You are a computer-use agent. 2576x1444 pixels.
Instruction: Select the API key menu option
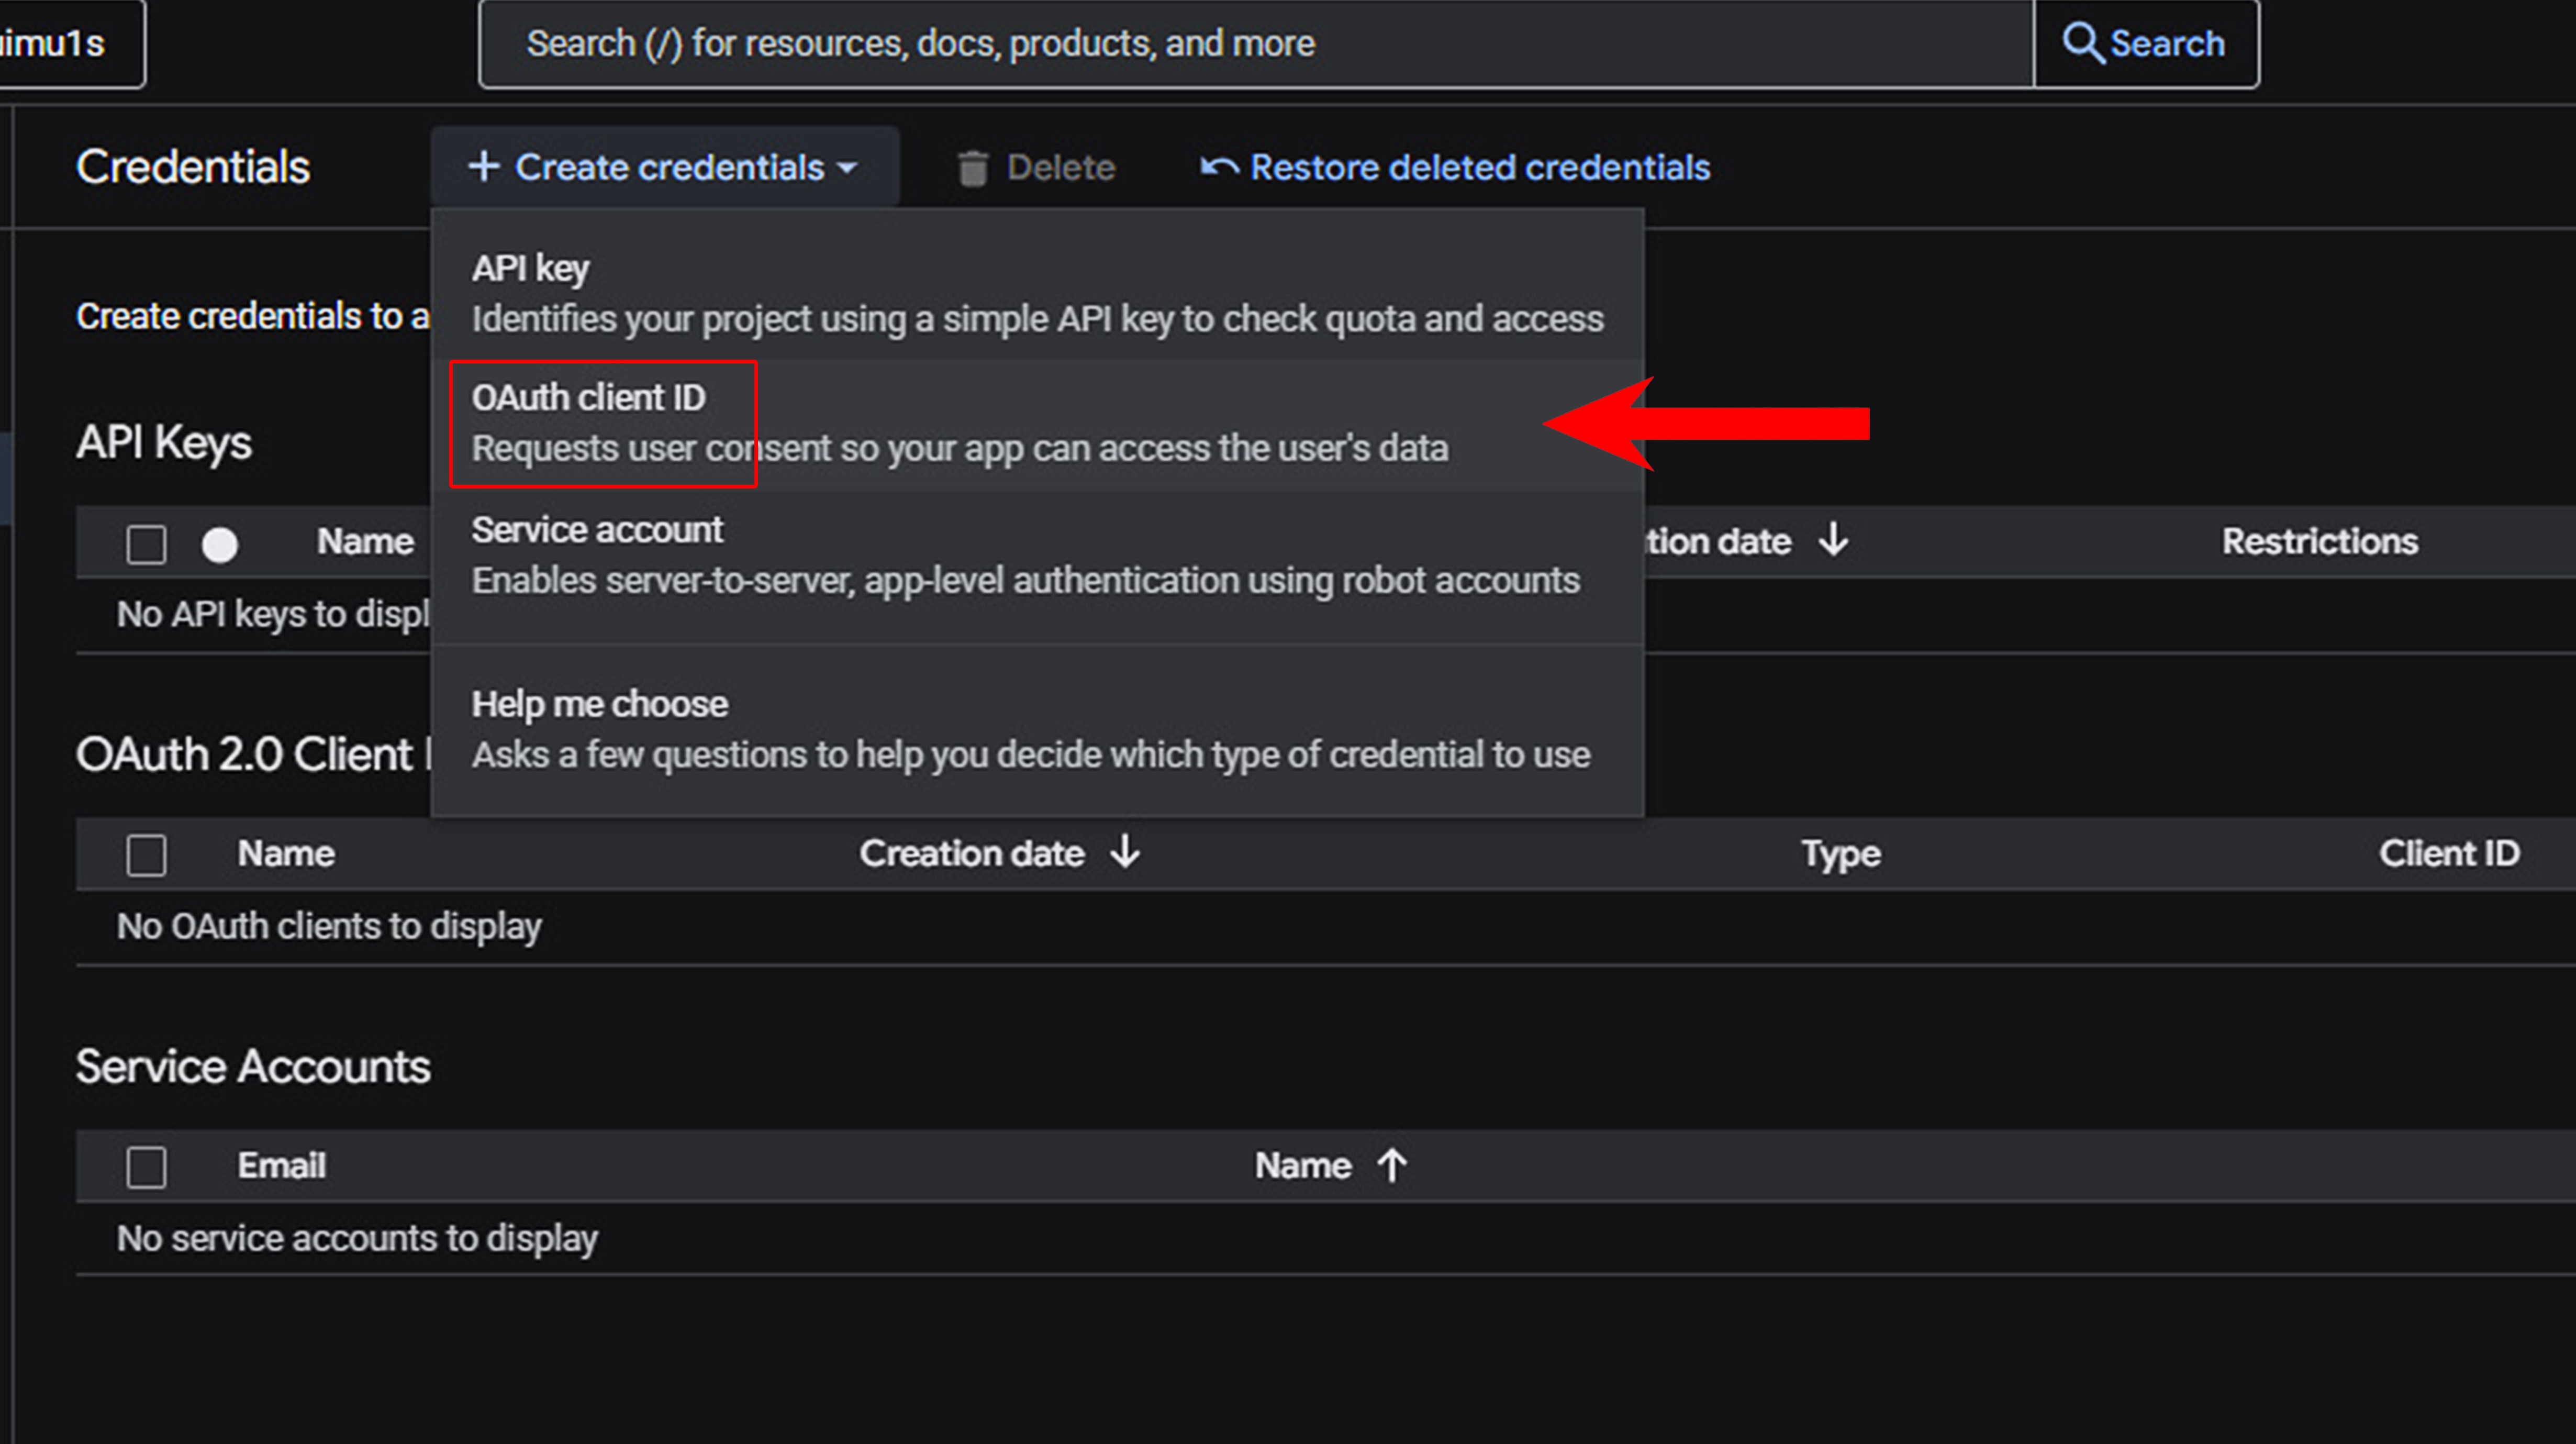coord(1036,293)
